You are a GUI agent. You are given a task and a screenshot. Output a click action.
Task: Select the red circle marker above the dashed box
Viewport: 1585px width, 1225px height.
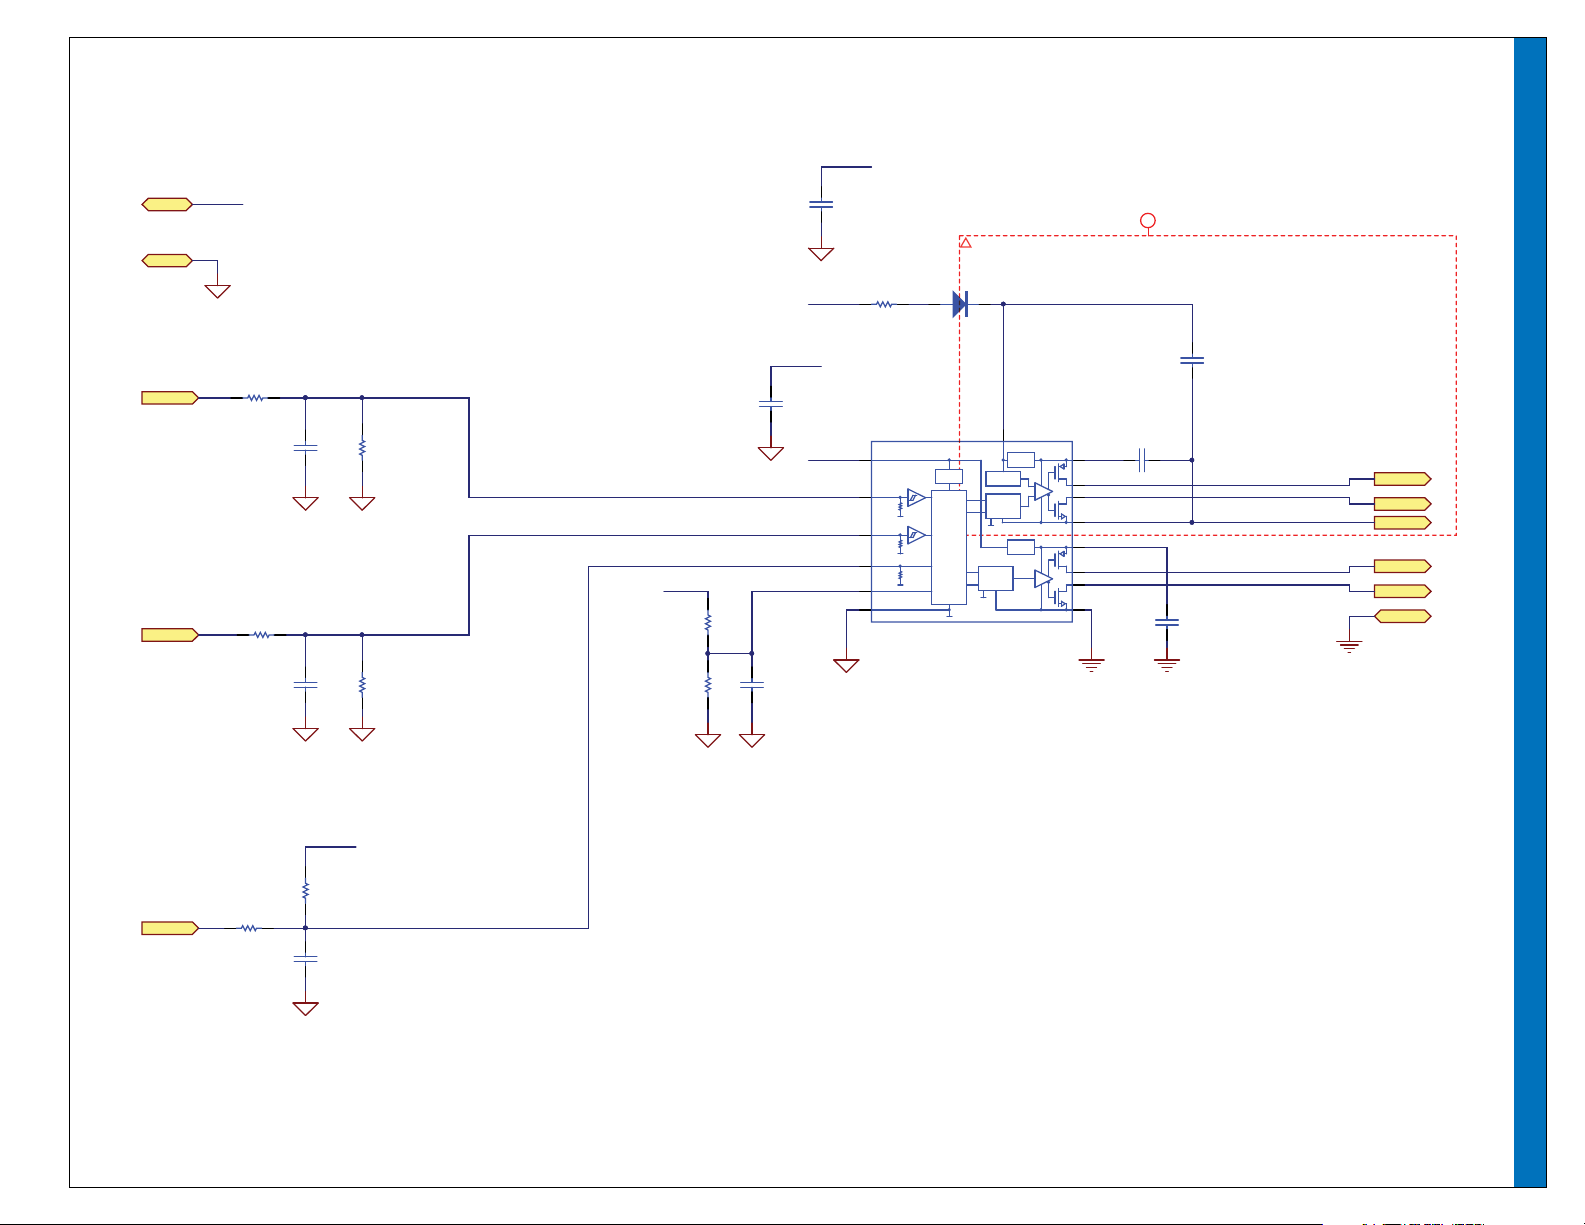[1148, 220]
